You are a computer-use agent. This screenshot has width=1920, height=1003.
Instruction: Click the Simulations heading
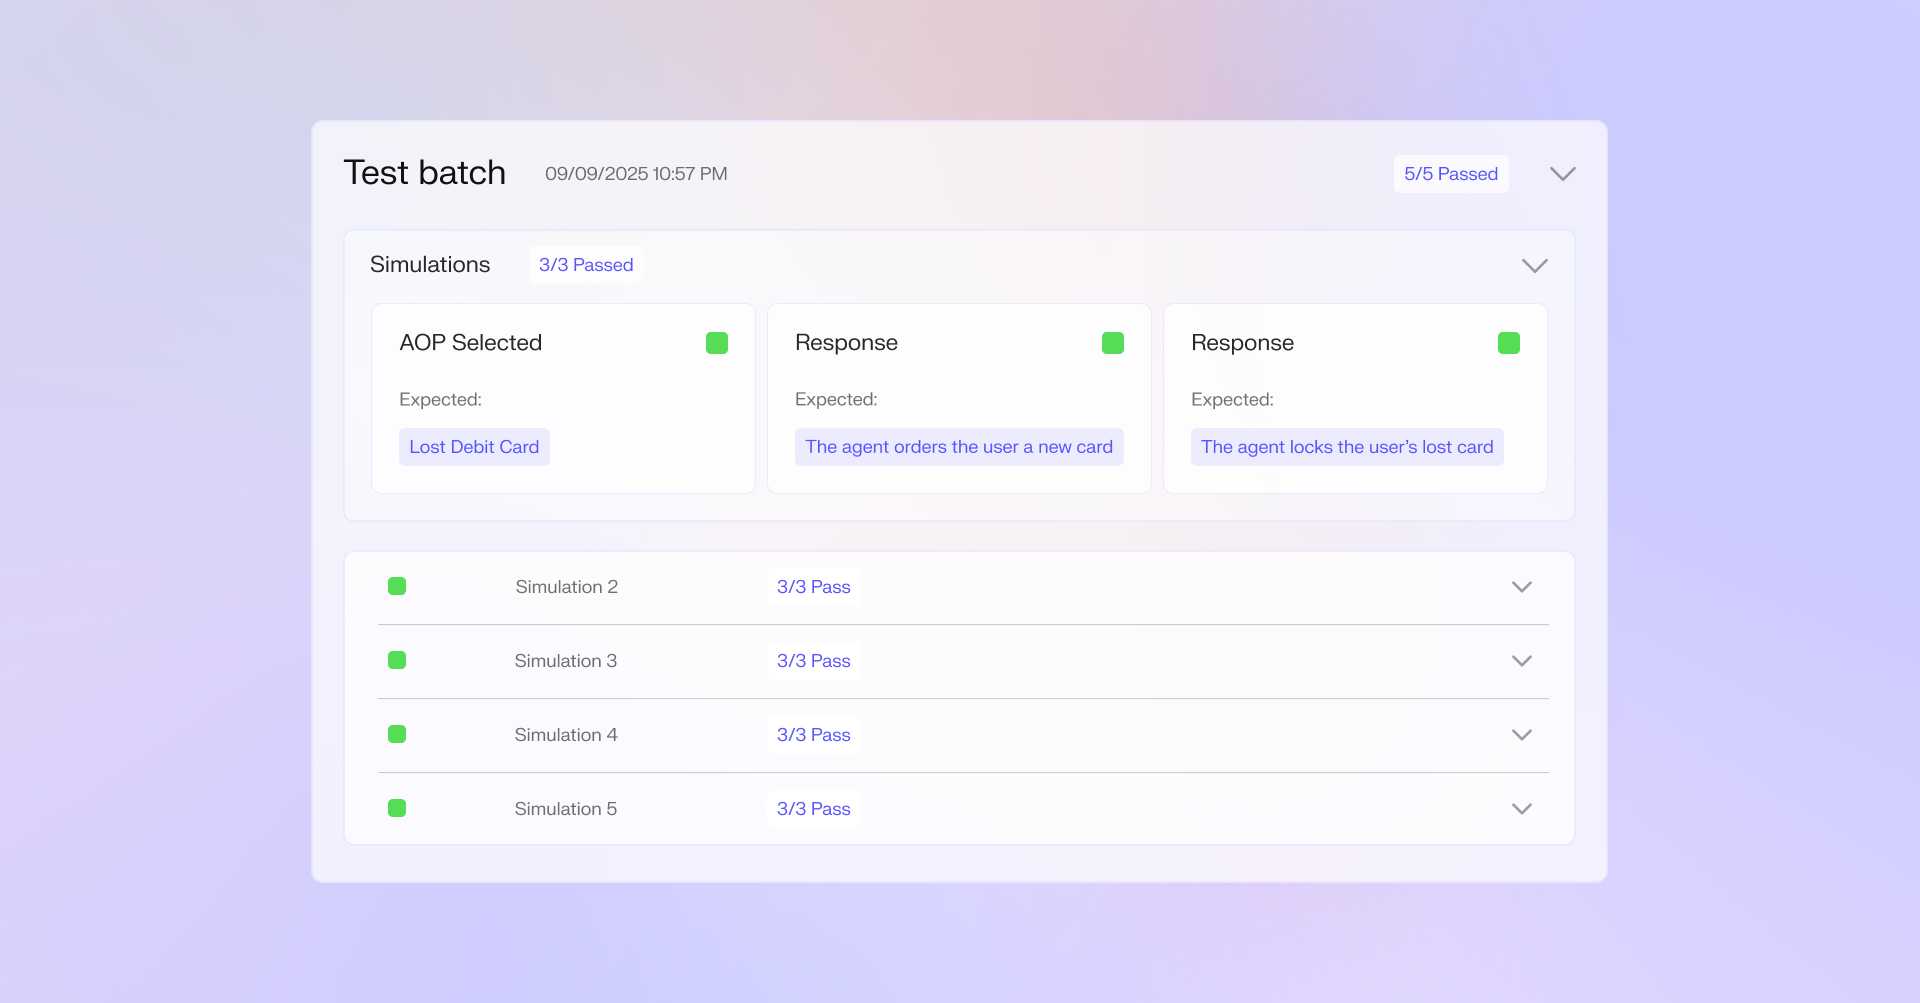[x=430, y=265]
